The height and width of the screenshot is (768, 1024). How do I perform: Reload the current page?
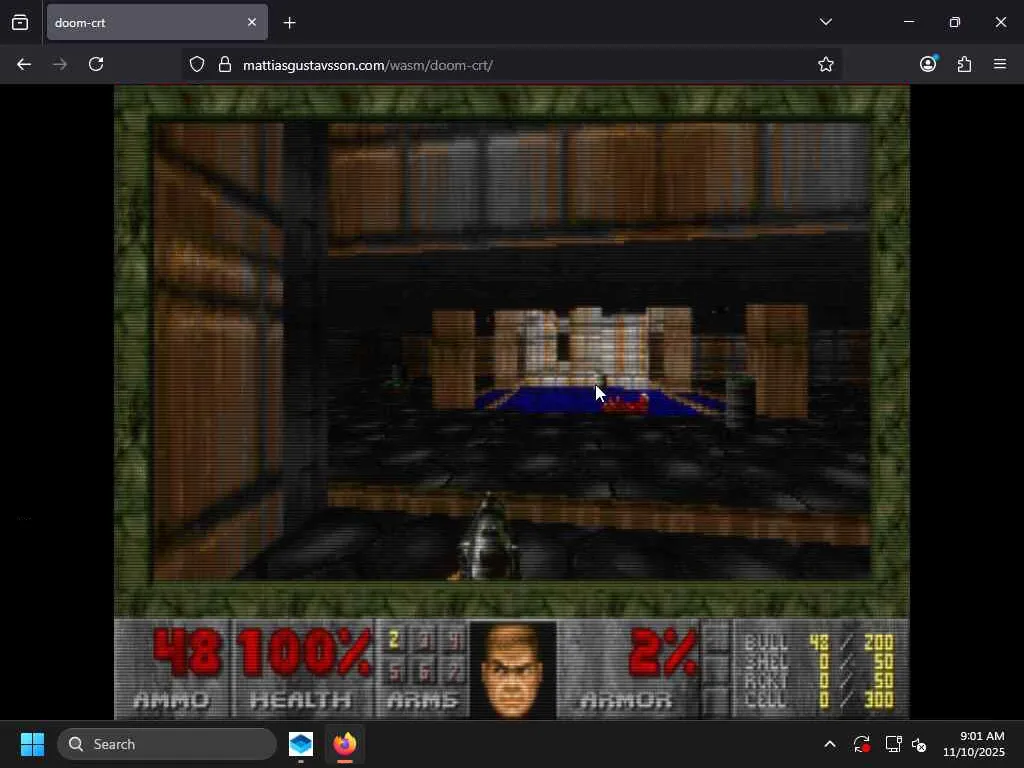(96, 65)
